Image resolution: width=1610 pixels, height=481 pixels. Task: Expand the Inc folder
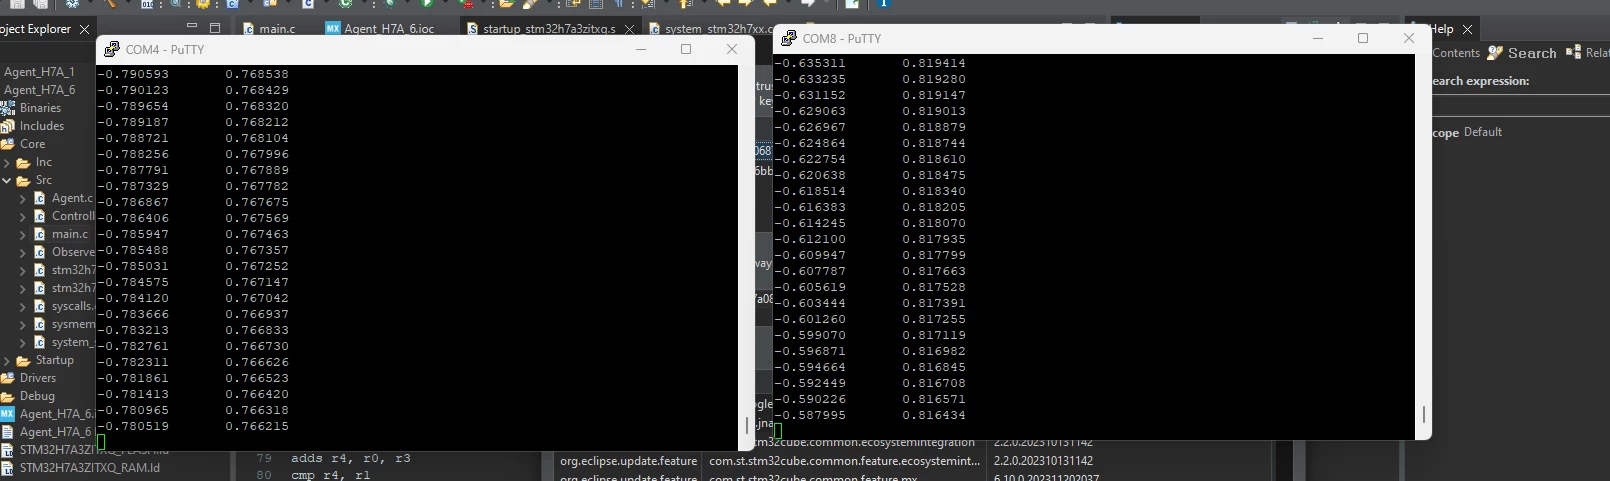(x=7, y=162)
